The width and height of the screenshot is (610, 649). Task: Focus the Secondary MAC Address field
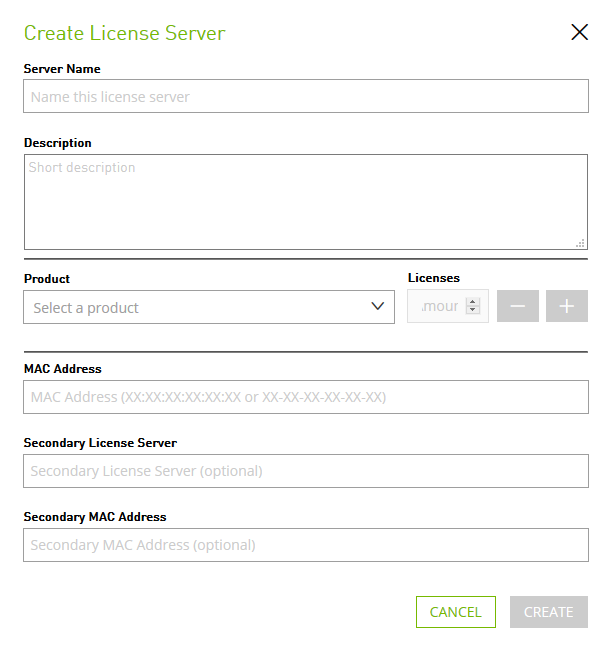(x=305, y=545)
